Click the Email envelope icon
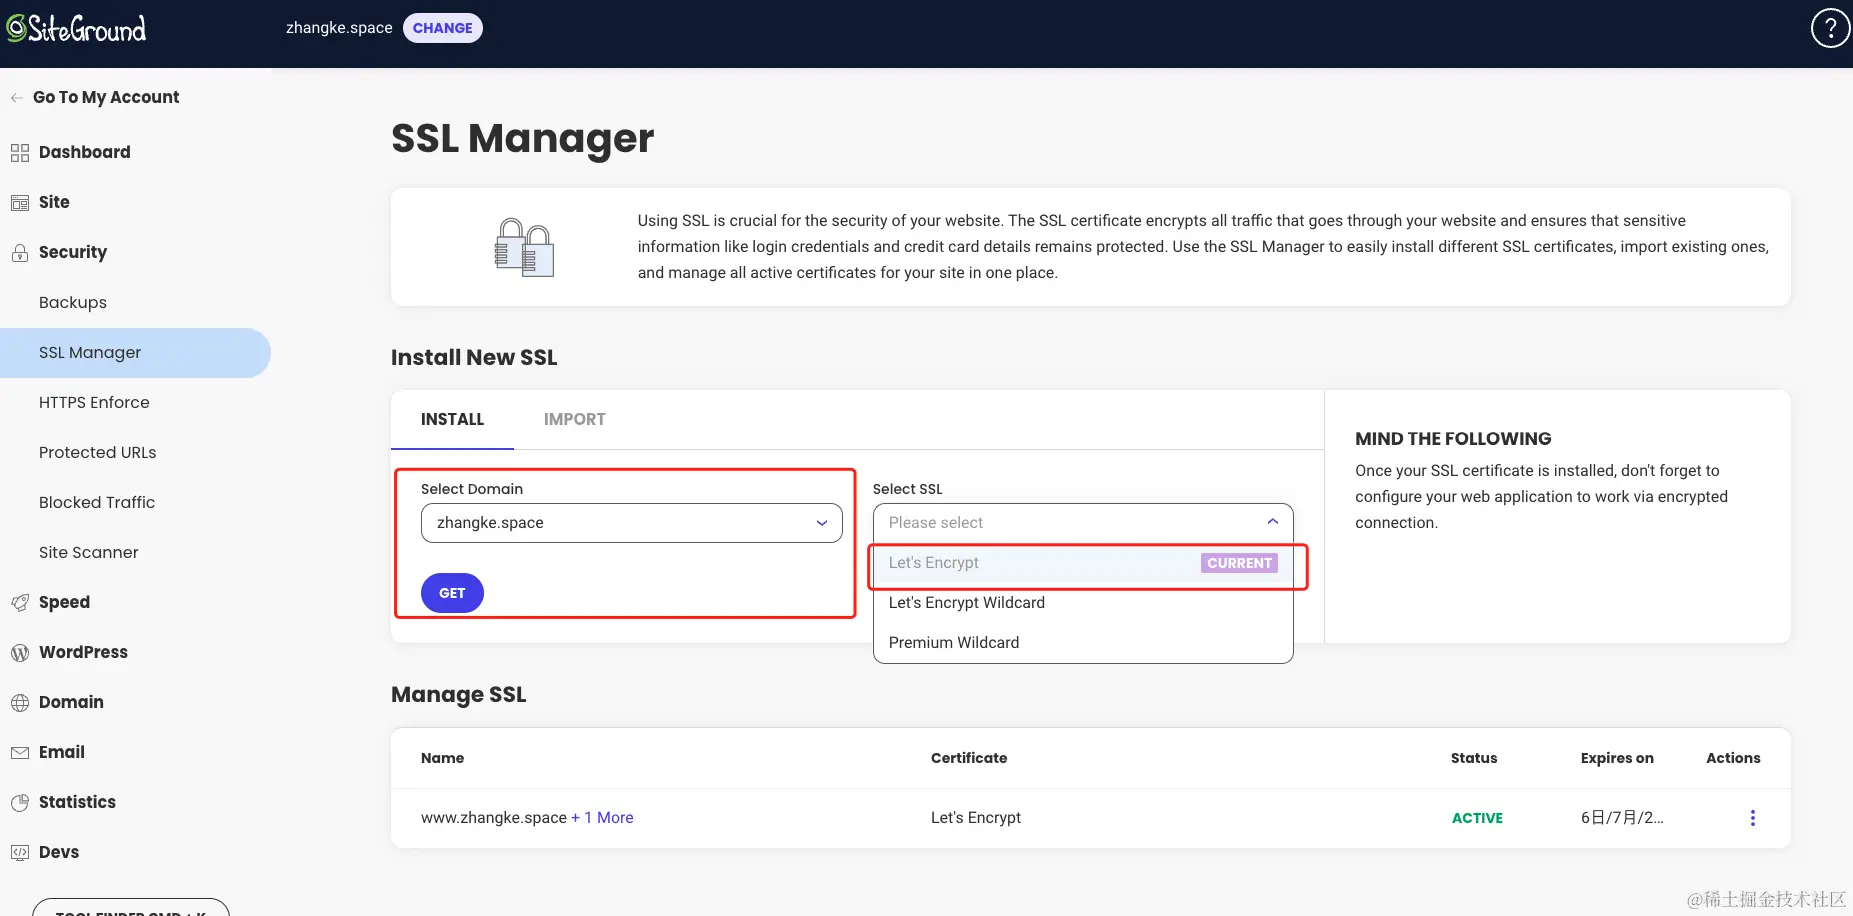Viewport: 1853px width, 916px height. [x=20, y=752]
